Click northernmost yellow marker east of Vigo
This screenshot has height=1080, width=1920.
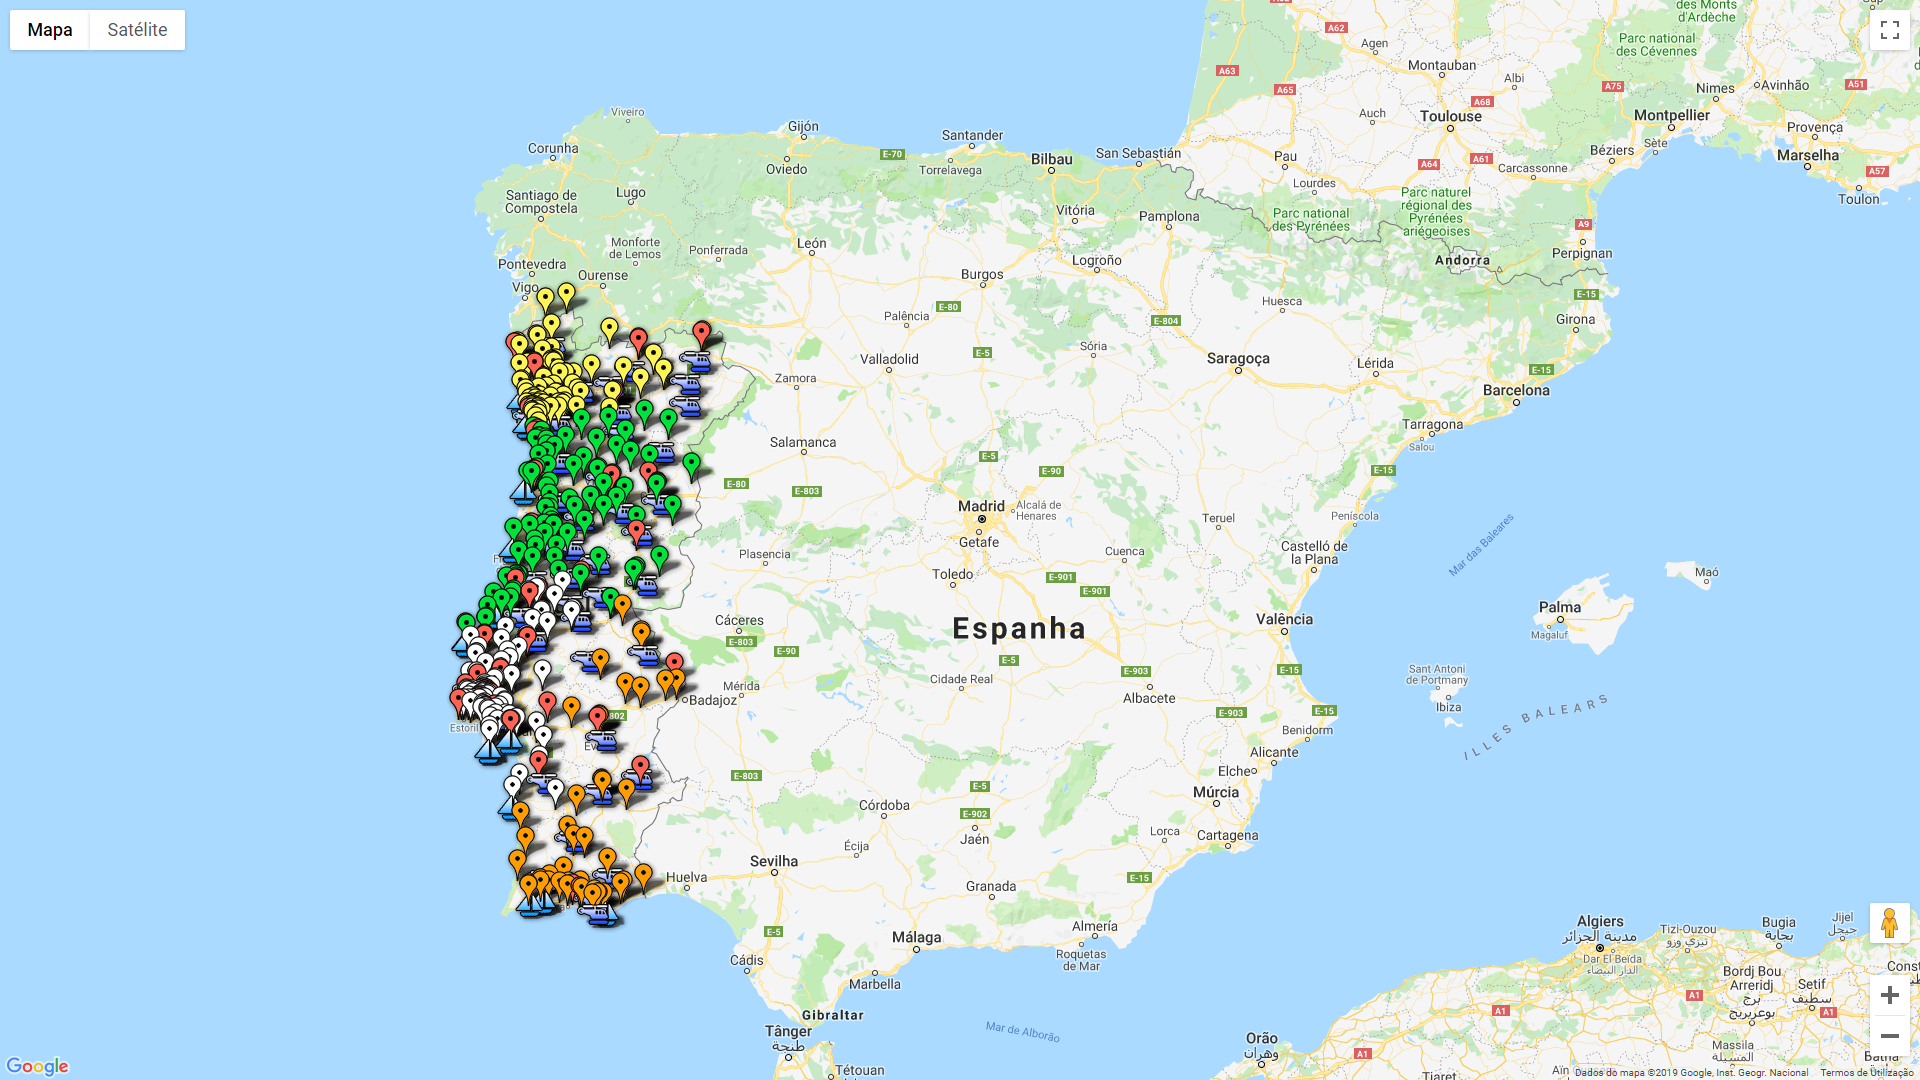coord(567,294)
